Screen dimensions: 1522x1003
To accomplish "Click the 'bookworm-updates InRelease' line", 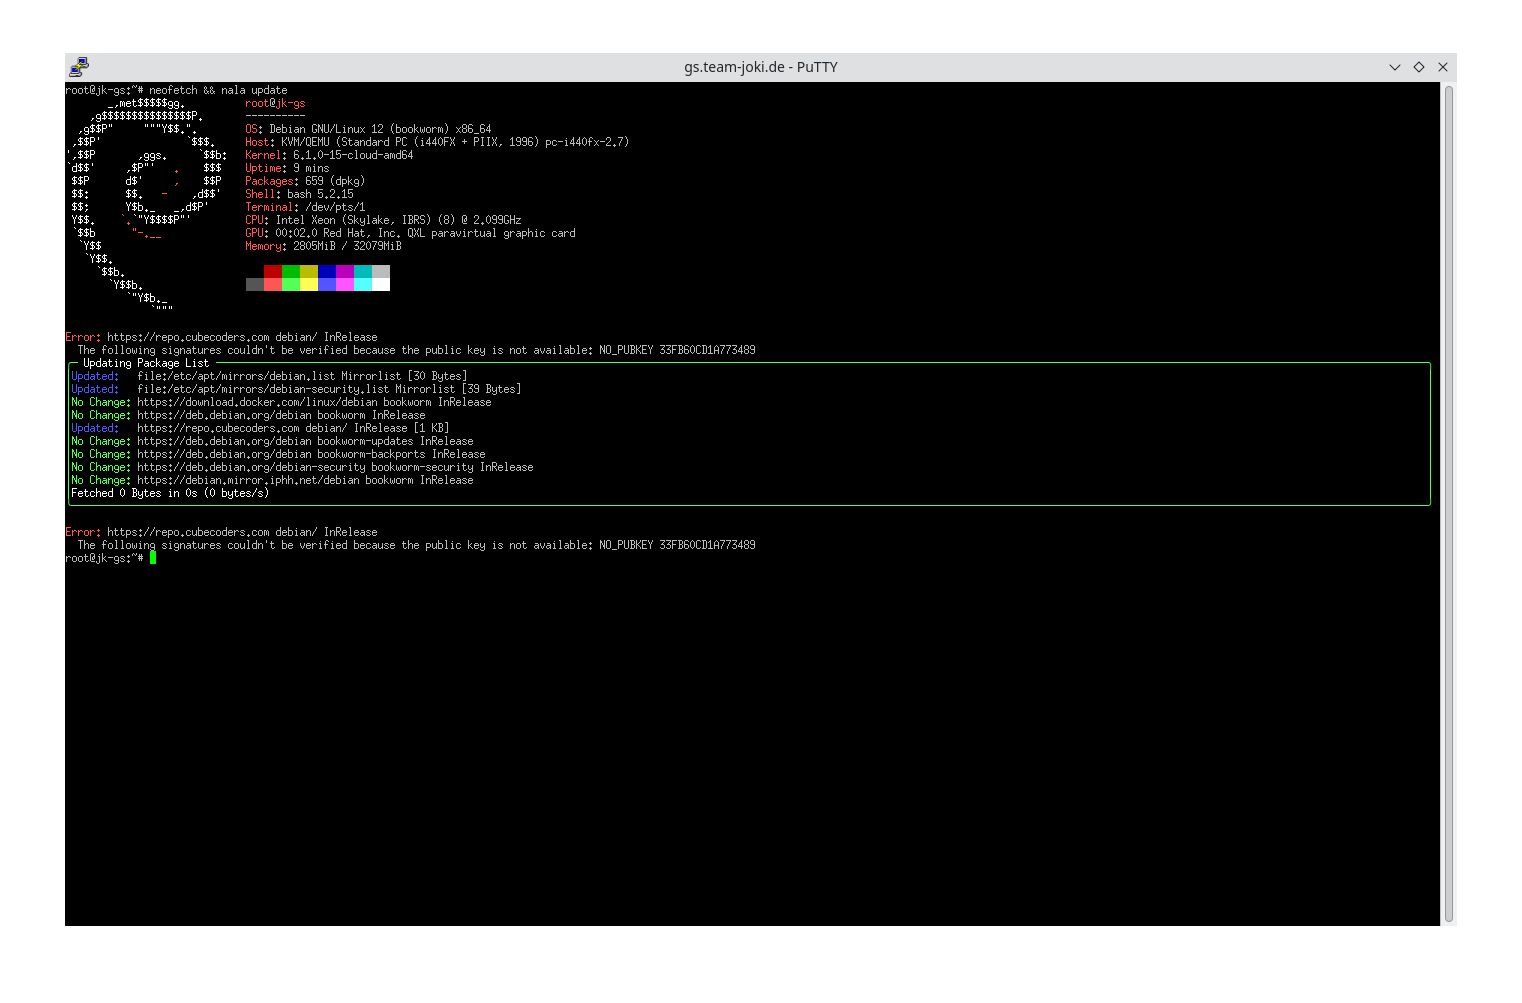I will click(x=272, y=441).
